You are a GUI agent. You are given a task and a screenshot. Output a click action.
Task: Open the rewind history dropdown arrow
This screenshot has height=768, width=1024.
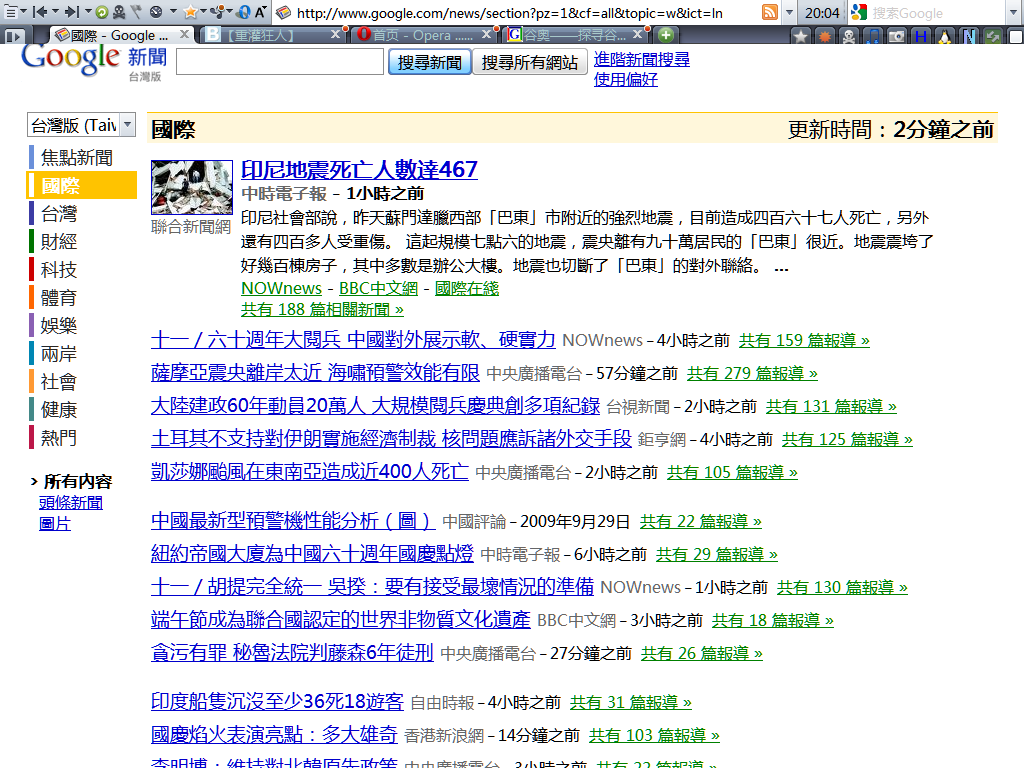point(55,12)
